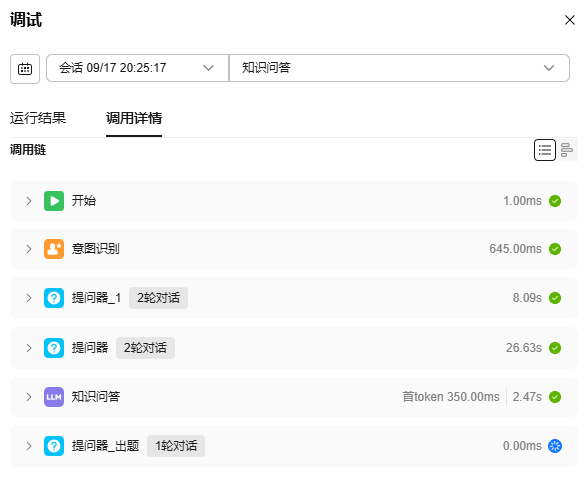This screenshot has height=502, width=585.
Task: Expand the 意图识别 node details
Action: (29, 249)
